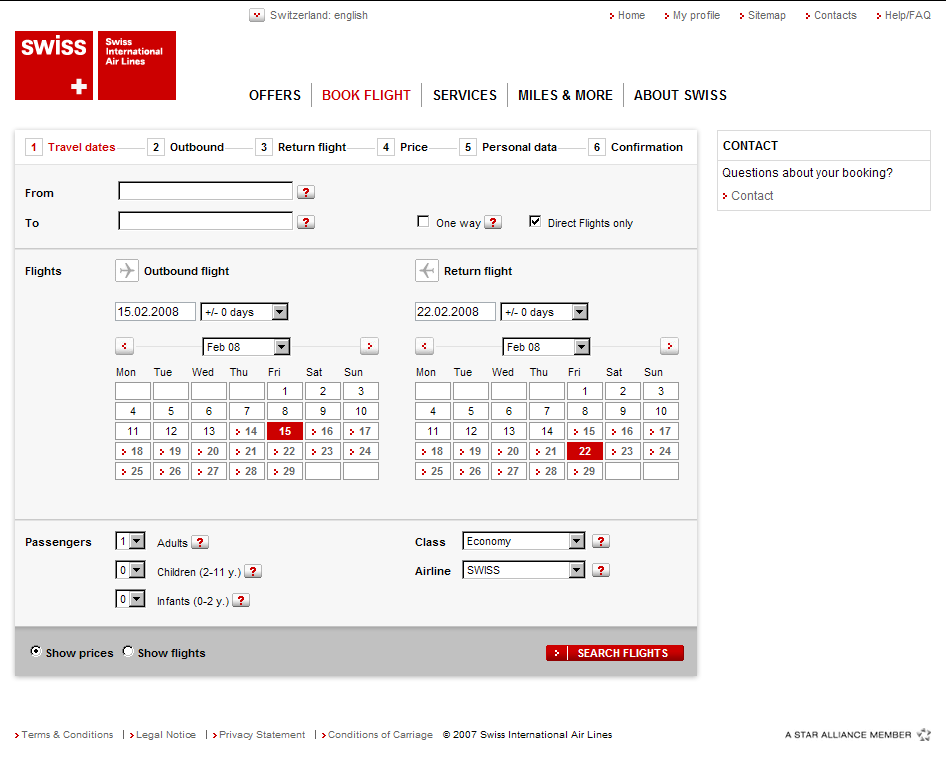Click the To airport input field
The width and height of the screenshot is (946, 757).
(x=206, y=221)
